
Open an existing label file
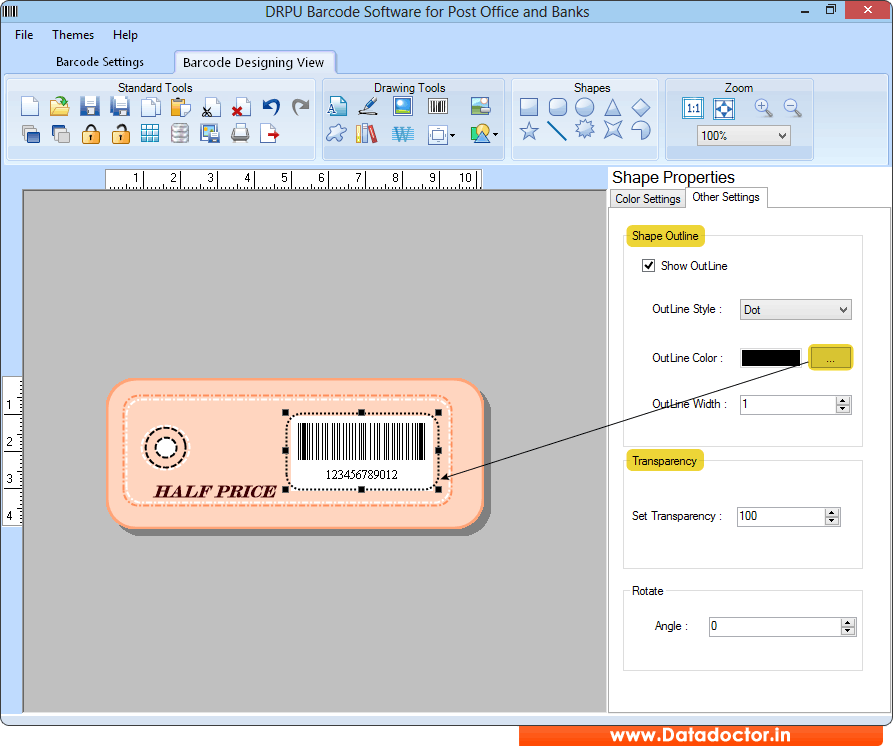60,106
